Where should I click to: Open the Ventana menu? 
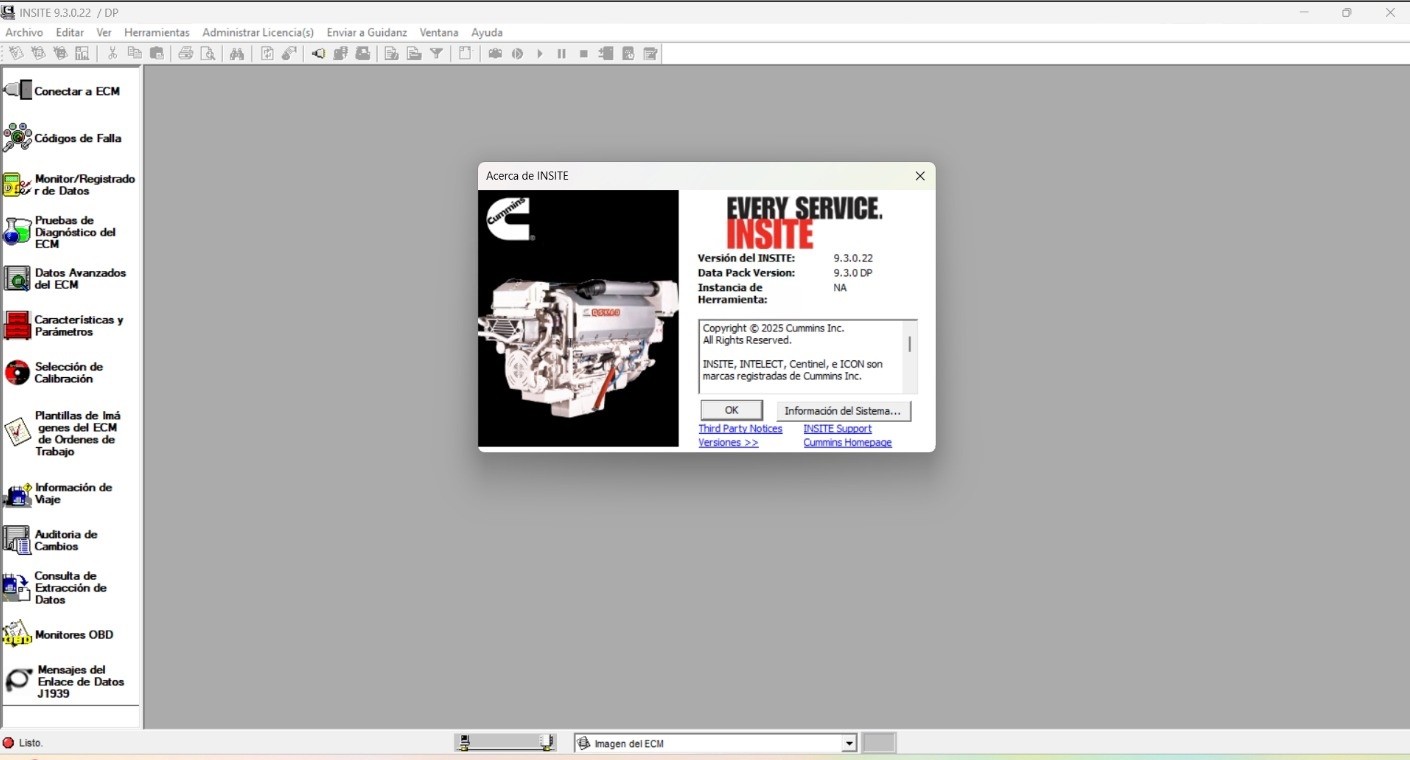(439, 32)
